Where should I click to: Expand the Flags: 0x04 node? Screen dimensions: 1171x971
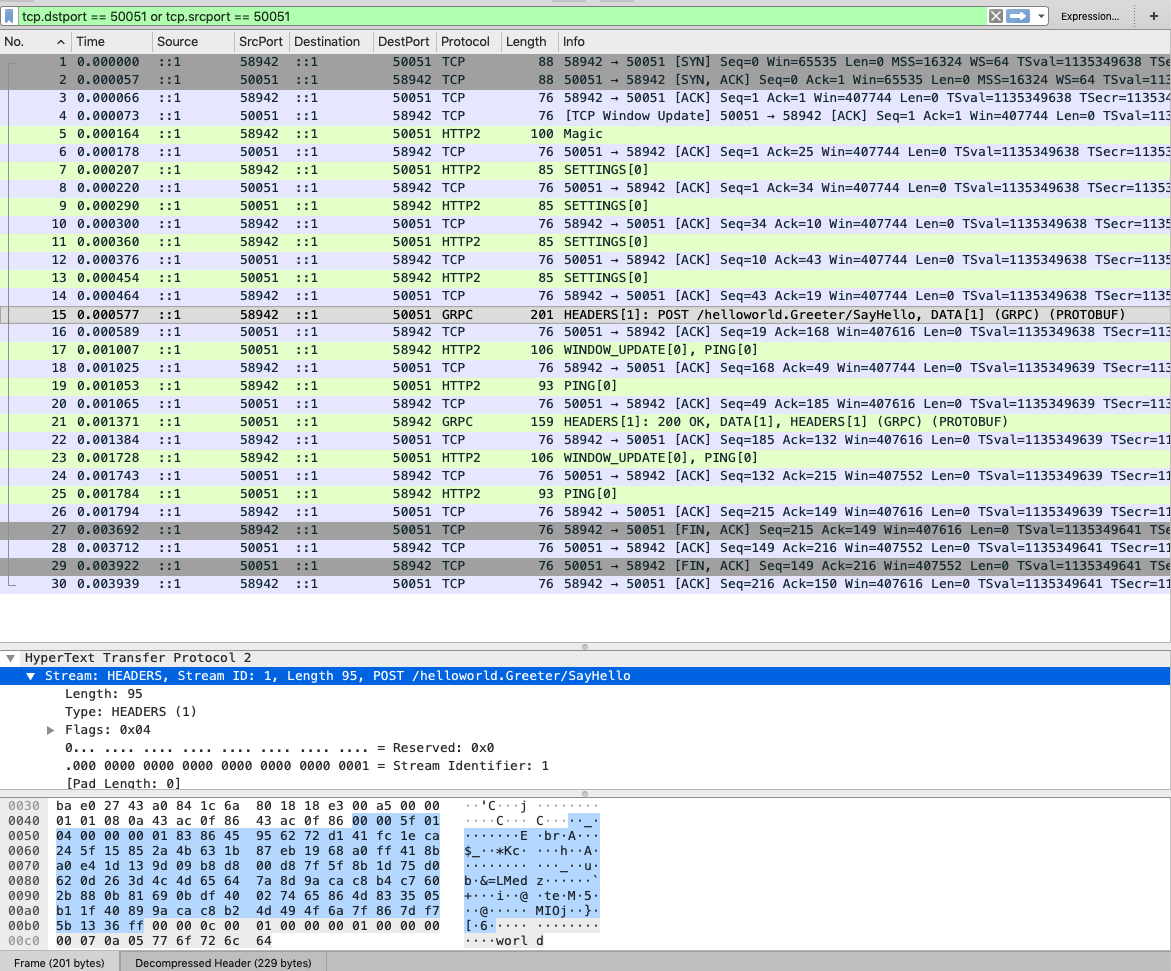coord(51,730)
